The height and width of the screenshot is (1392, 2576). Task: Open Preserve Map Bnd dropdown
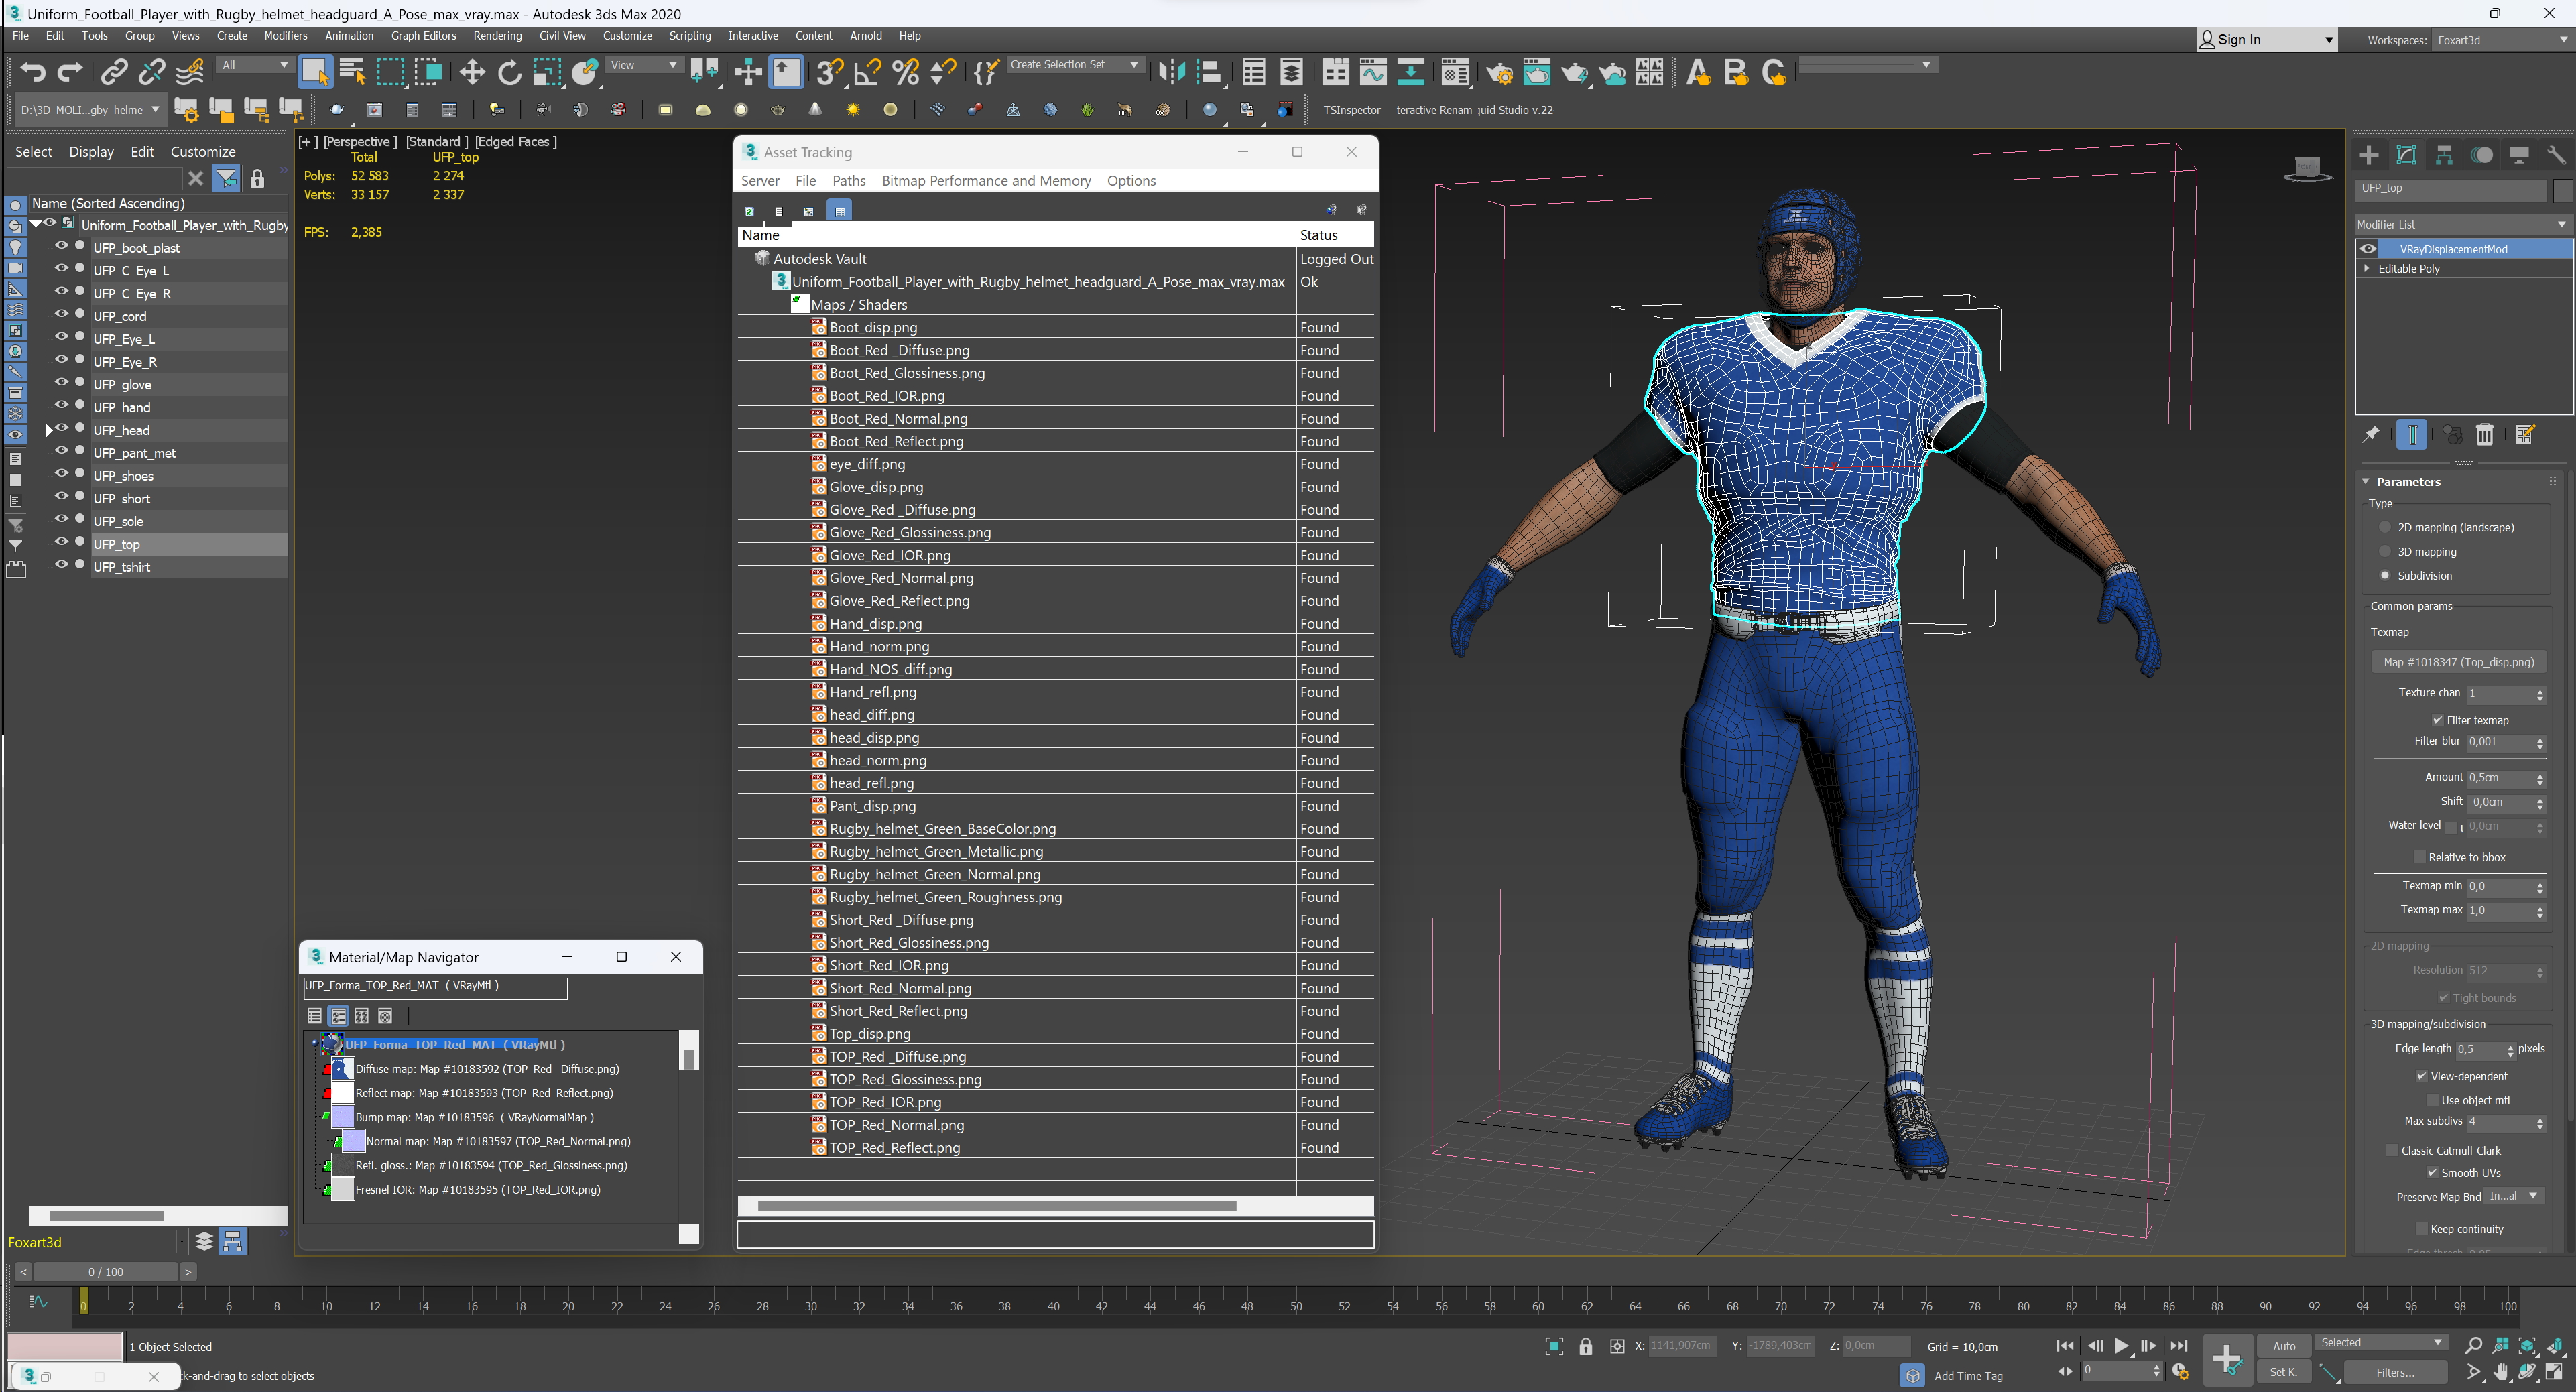coord(2513,1196)
